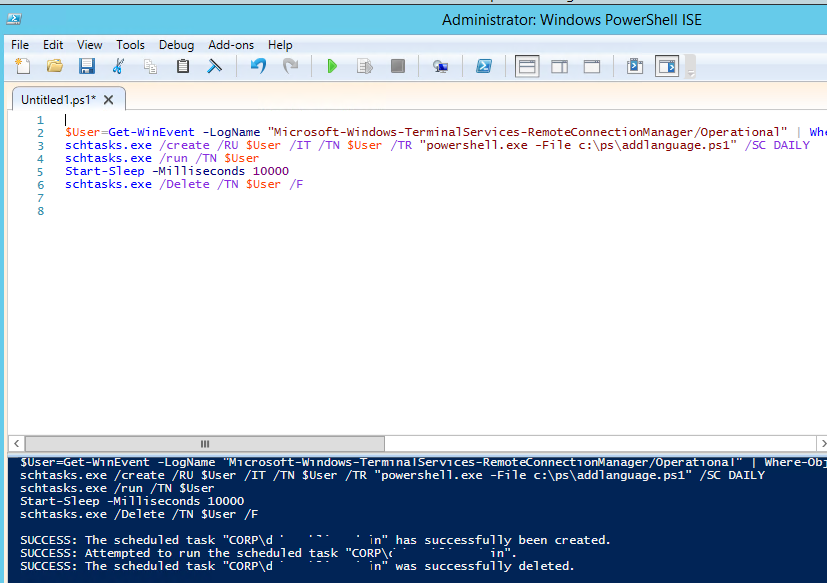Stop operation with the square Stop icon
827x583 pixels.
pos(398,66)
